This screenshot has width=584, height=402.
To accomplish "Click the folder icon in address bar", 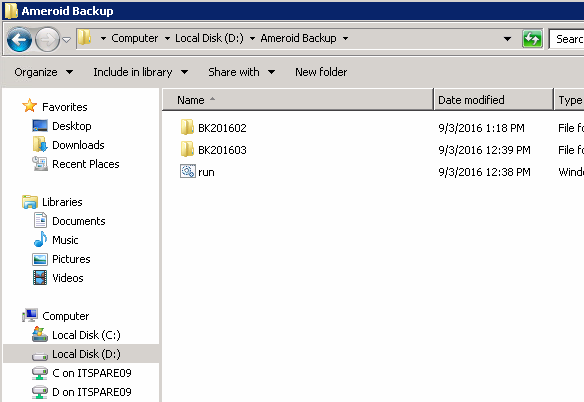I will pos(85,38).
